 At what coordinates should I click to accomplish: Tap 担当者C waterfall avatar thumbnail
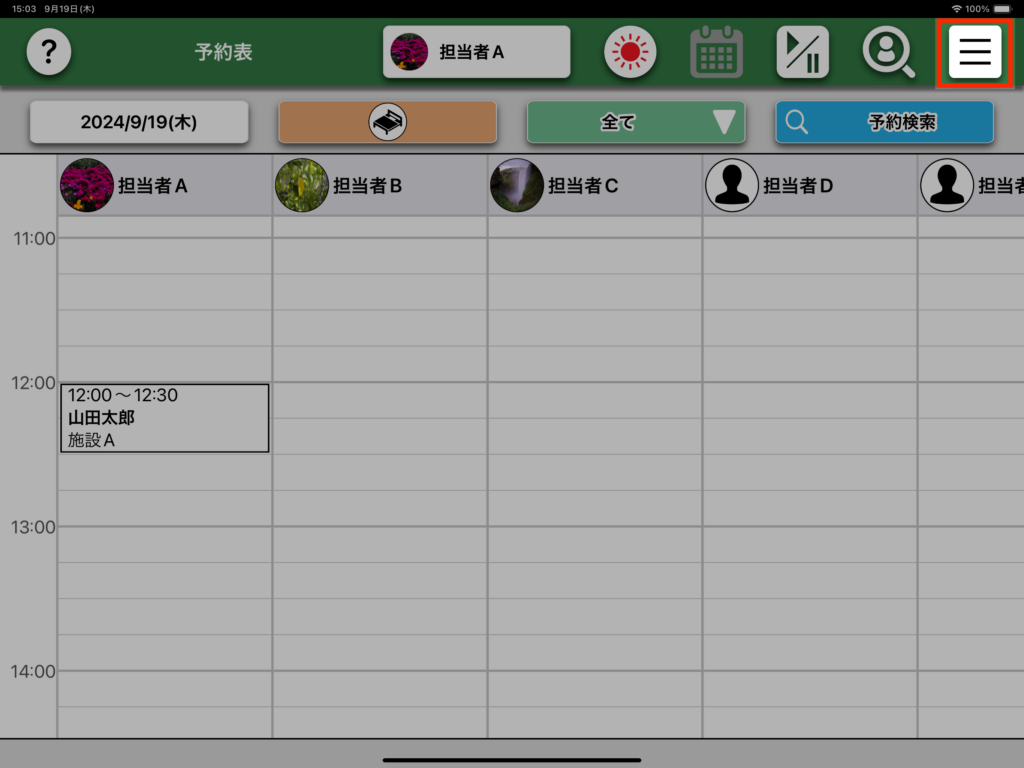(x=517, y=185)
